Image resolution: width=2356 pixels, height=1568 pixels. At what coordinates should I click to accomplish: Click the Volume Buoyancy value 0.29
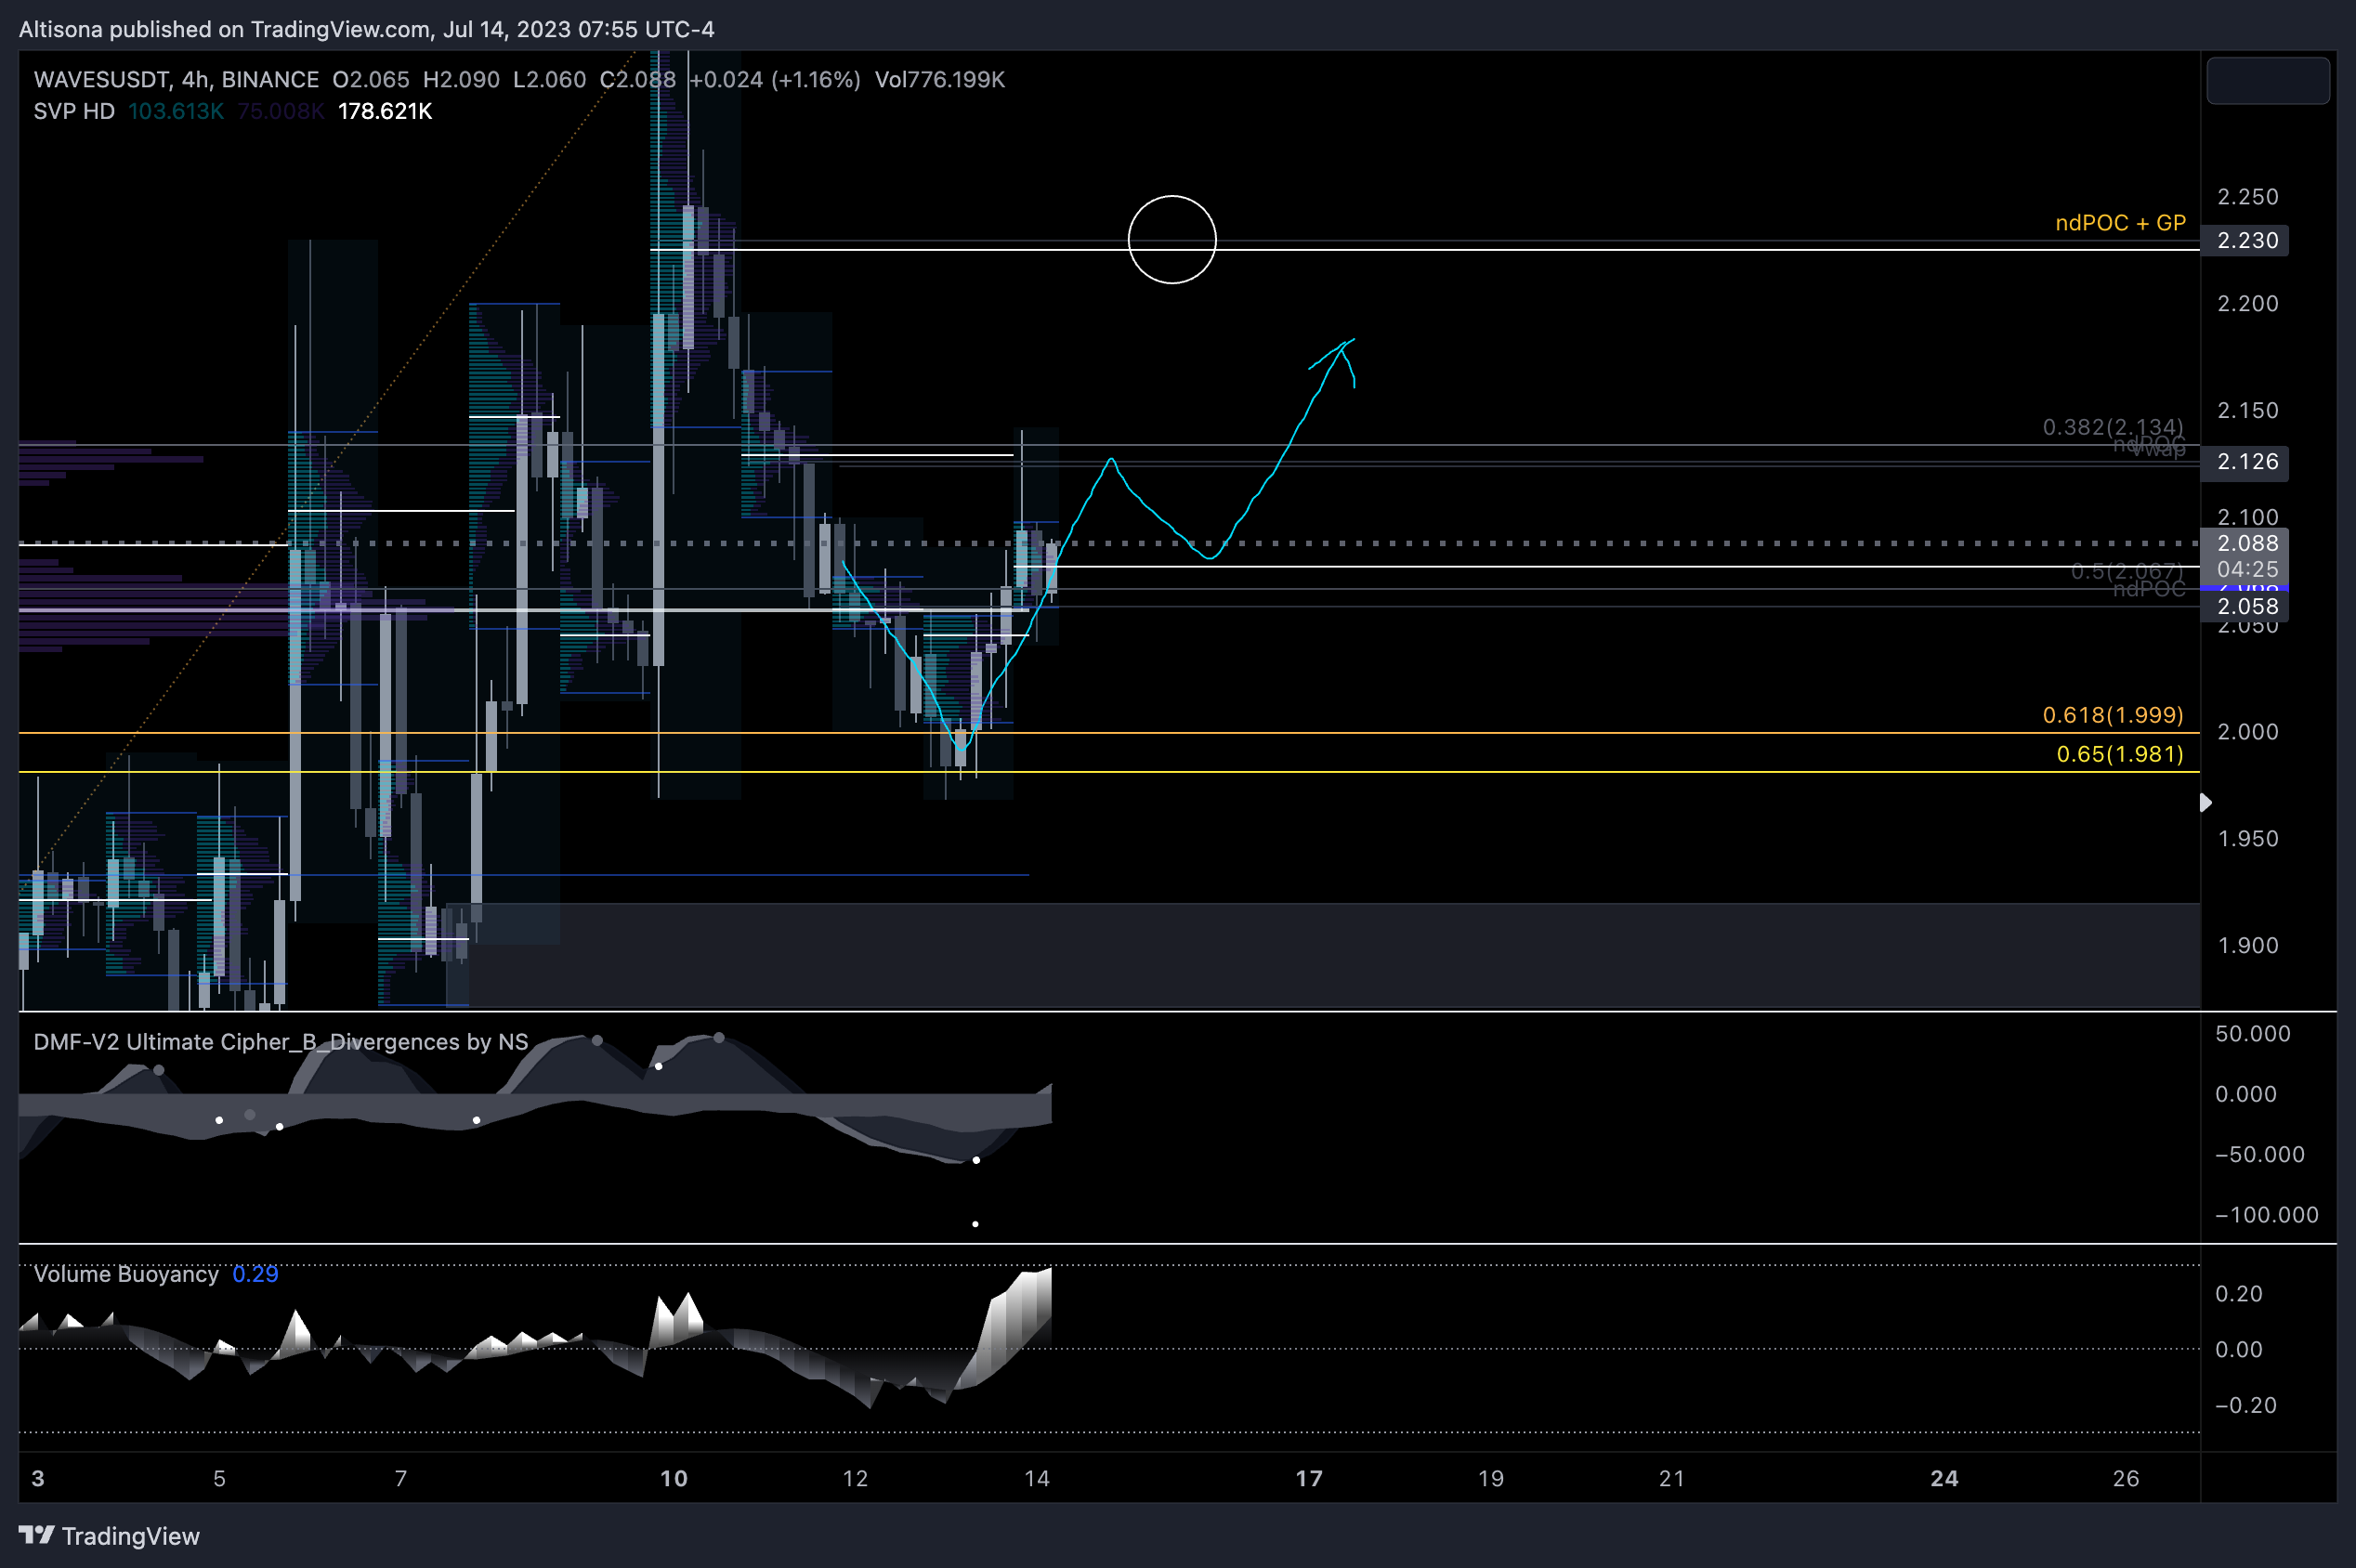[x=255, y=1274]
